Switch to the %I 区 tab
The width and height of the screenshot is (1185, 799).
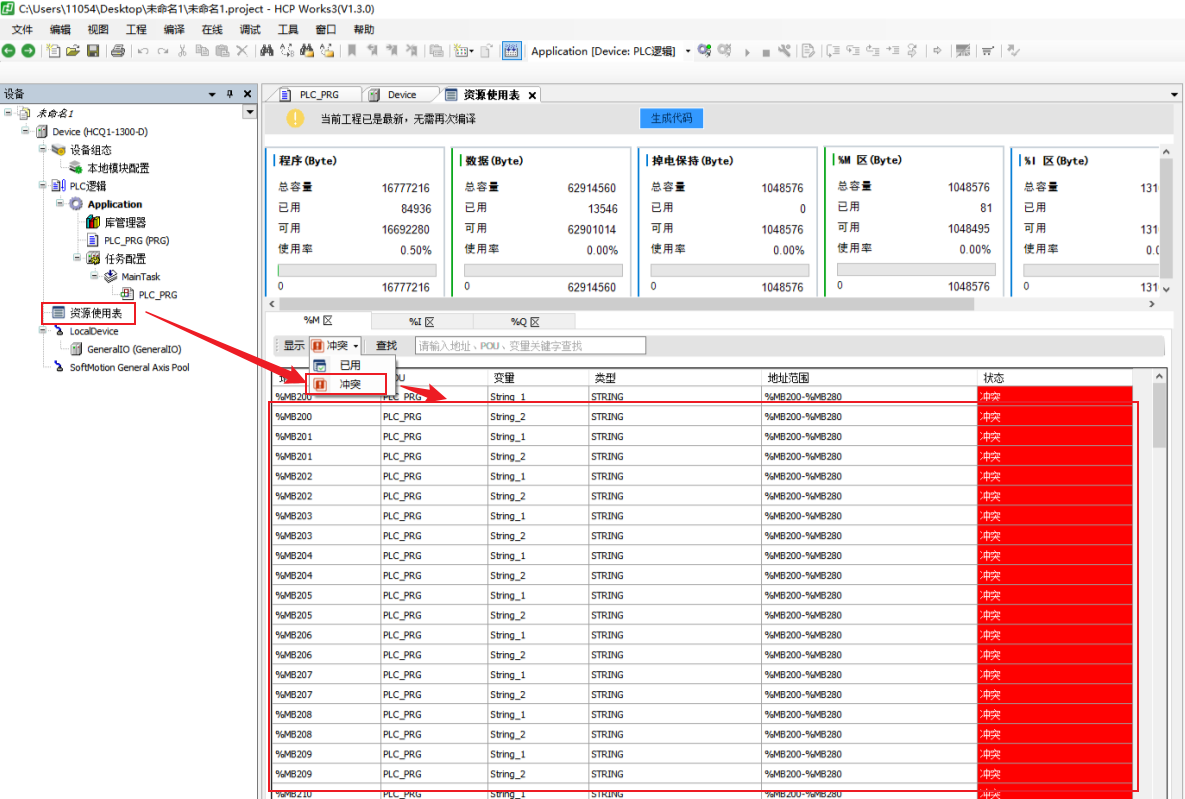tap(421, 322)
